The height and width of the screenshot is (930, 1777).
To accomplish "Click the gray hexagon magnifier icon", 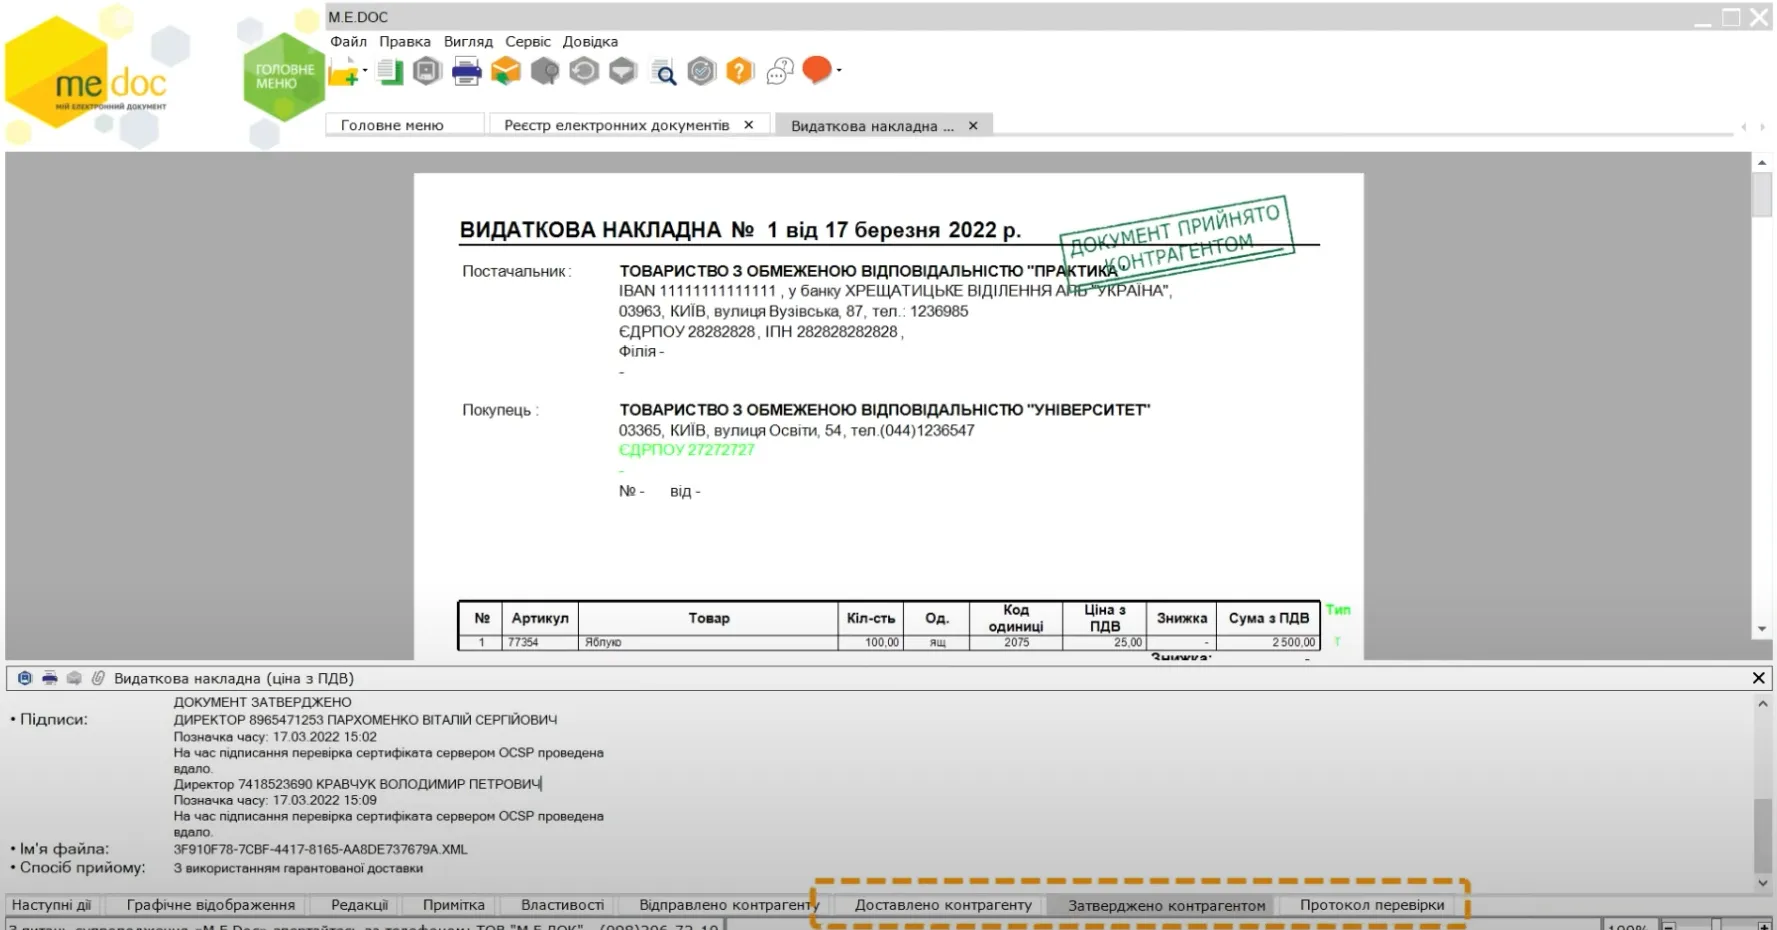I will [x=545, y=71].
